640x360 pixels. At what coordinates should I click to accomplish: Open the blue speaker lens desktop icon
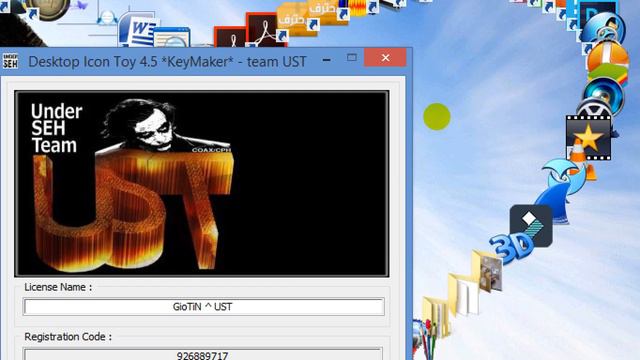604,95
